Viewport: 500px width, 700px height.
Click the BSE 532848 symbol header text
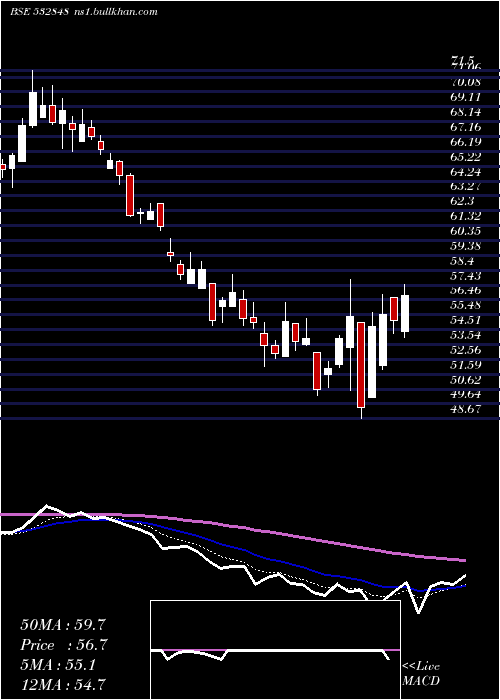pos(39,12)
